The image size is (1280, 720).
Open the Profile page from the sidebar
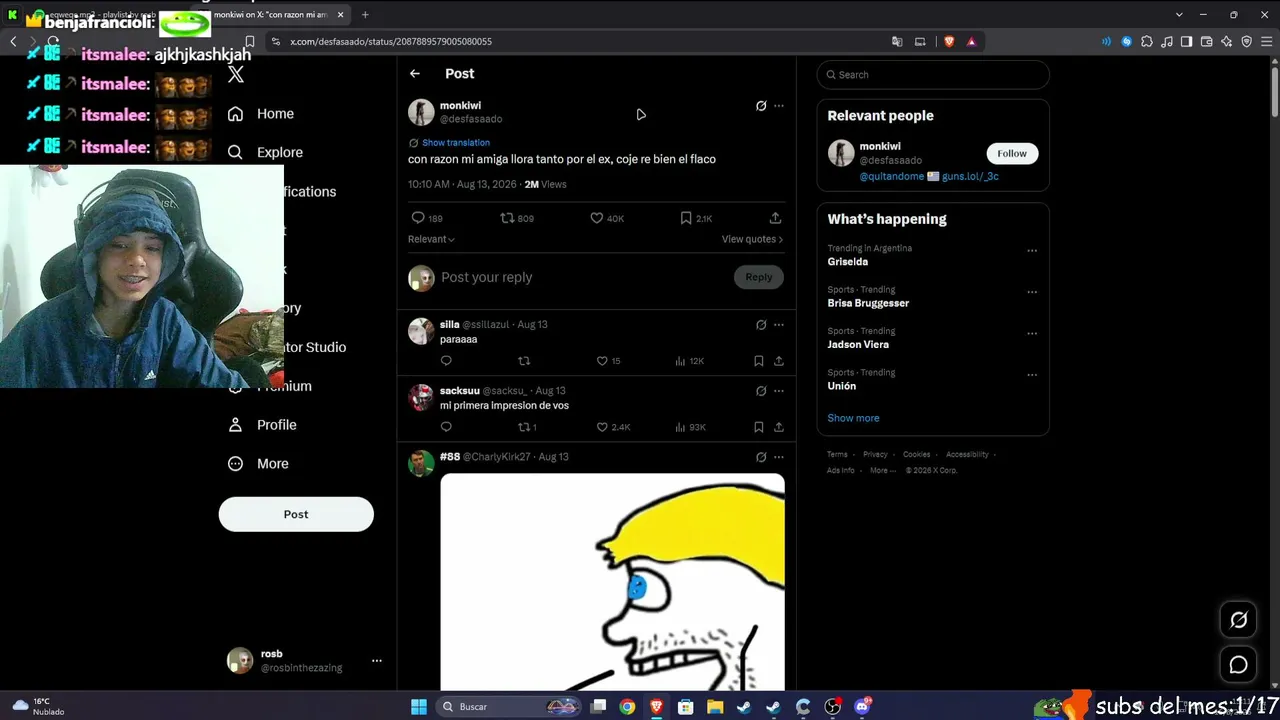coord(262,425)
